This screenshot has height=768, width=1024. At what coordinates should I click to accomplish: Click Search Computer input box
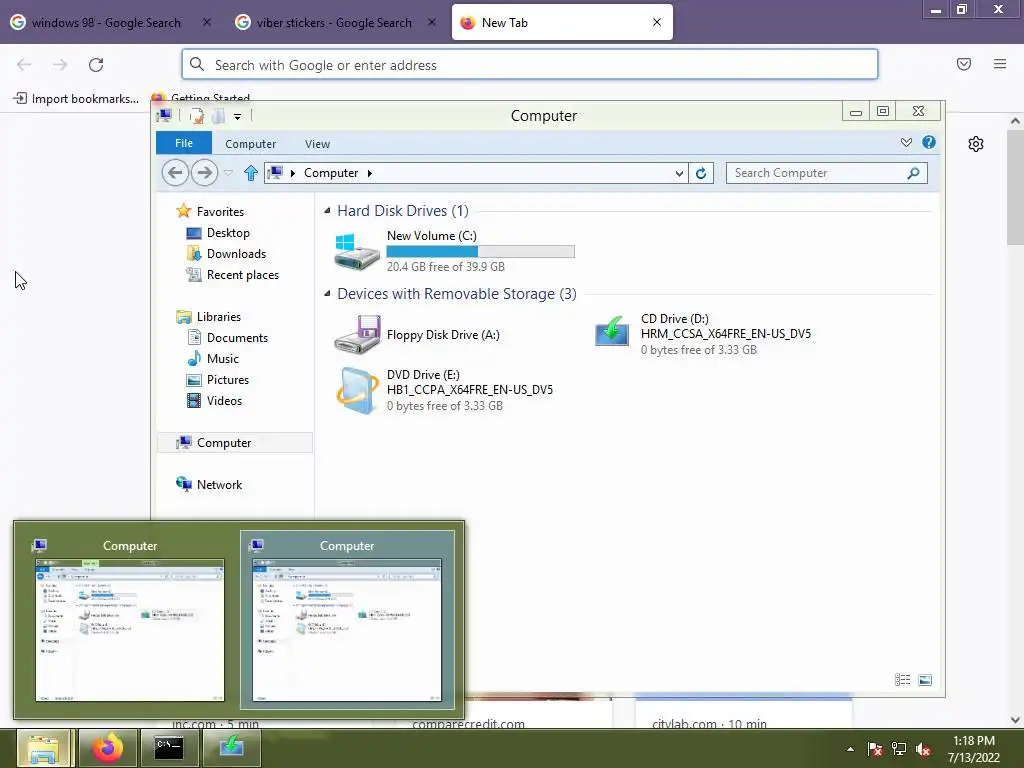816,173
